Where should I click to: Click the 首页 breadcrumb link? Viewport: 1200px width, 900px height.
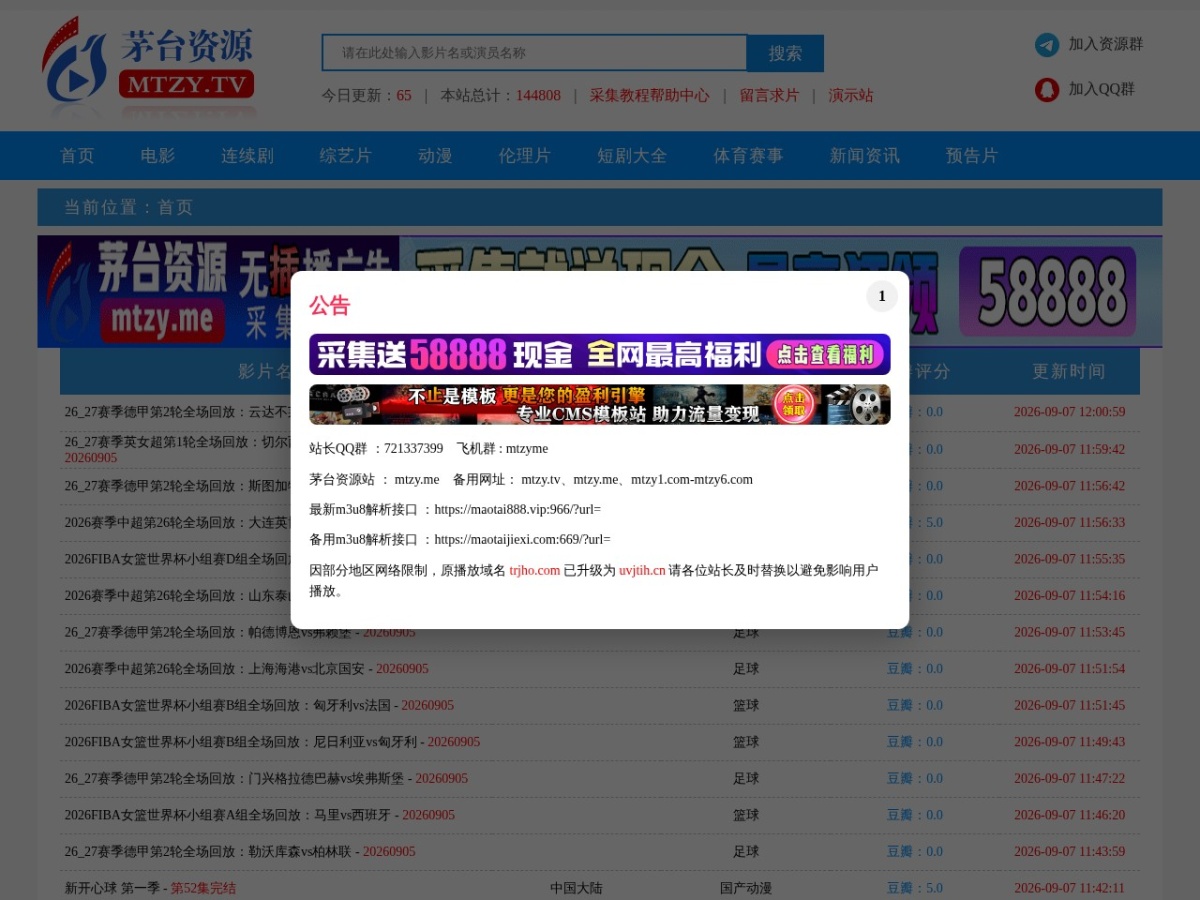(175, 207)
